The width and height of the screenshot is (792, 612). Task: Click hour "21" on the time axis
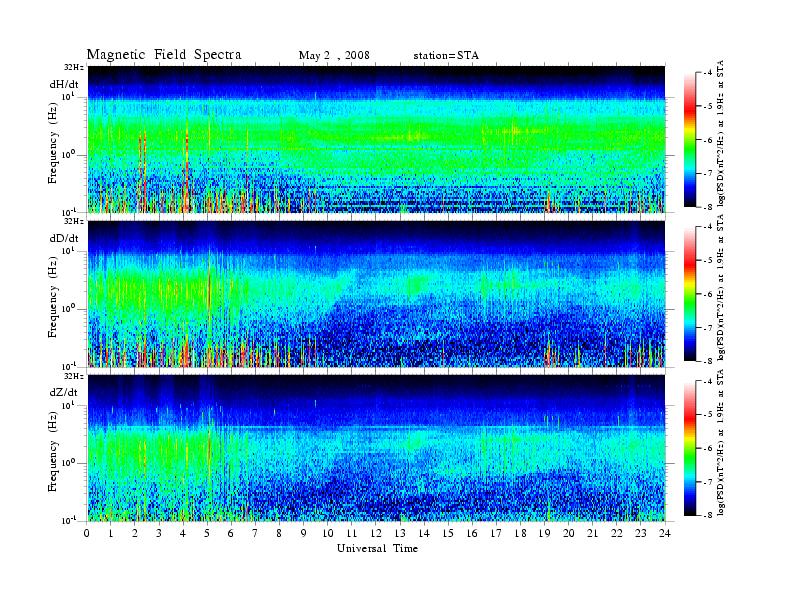point(592,534)
